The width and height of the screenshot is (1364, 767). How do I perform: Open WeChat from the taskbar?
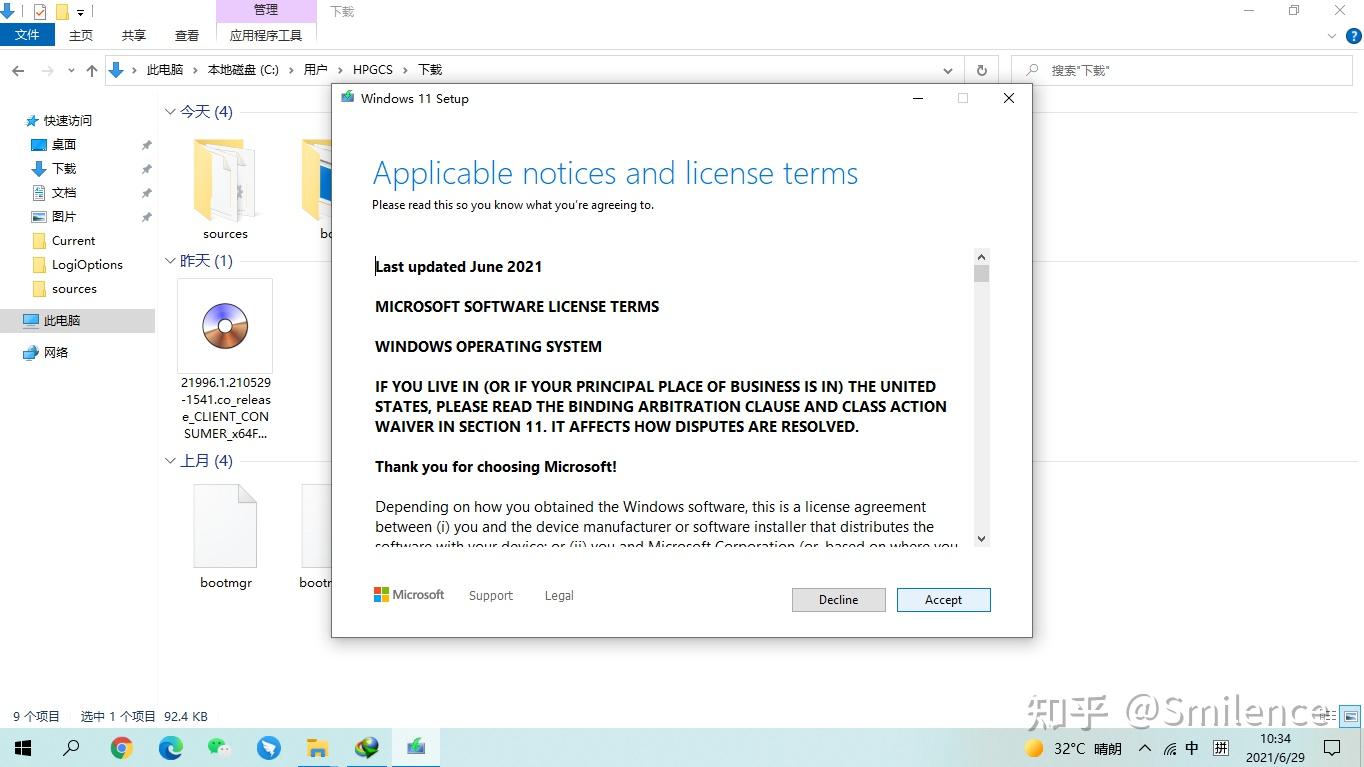point(219,748)
